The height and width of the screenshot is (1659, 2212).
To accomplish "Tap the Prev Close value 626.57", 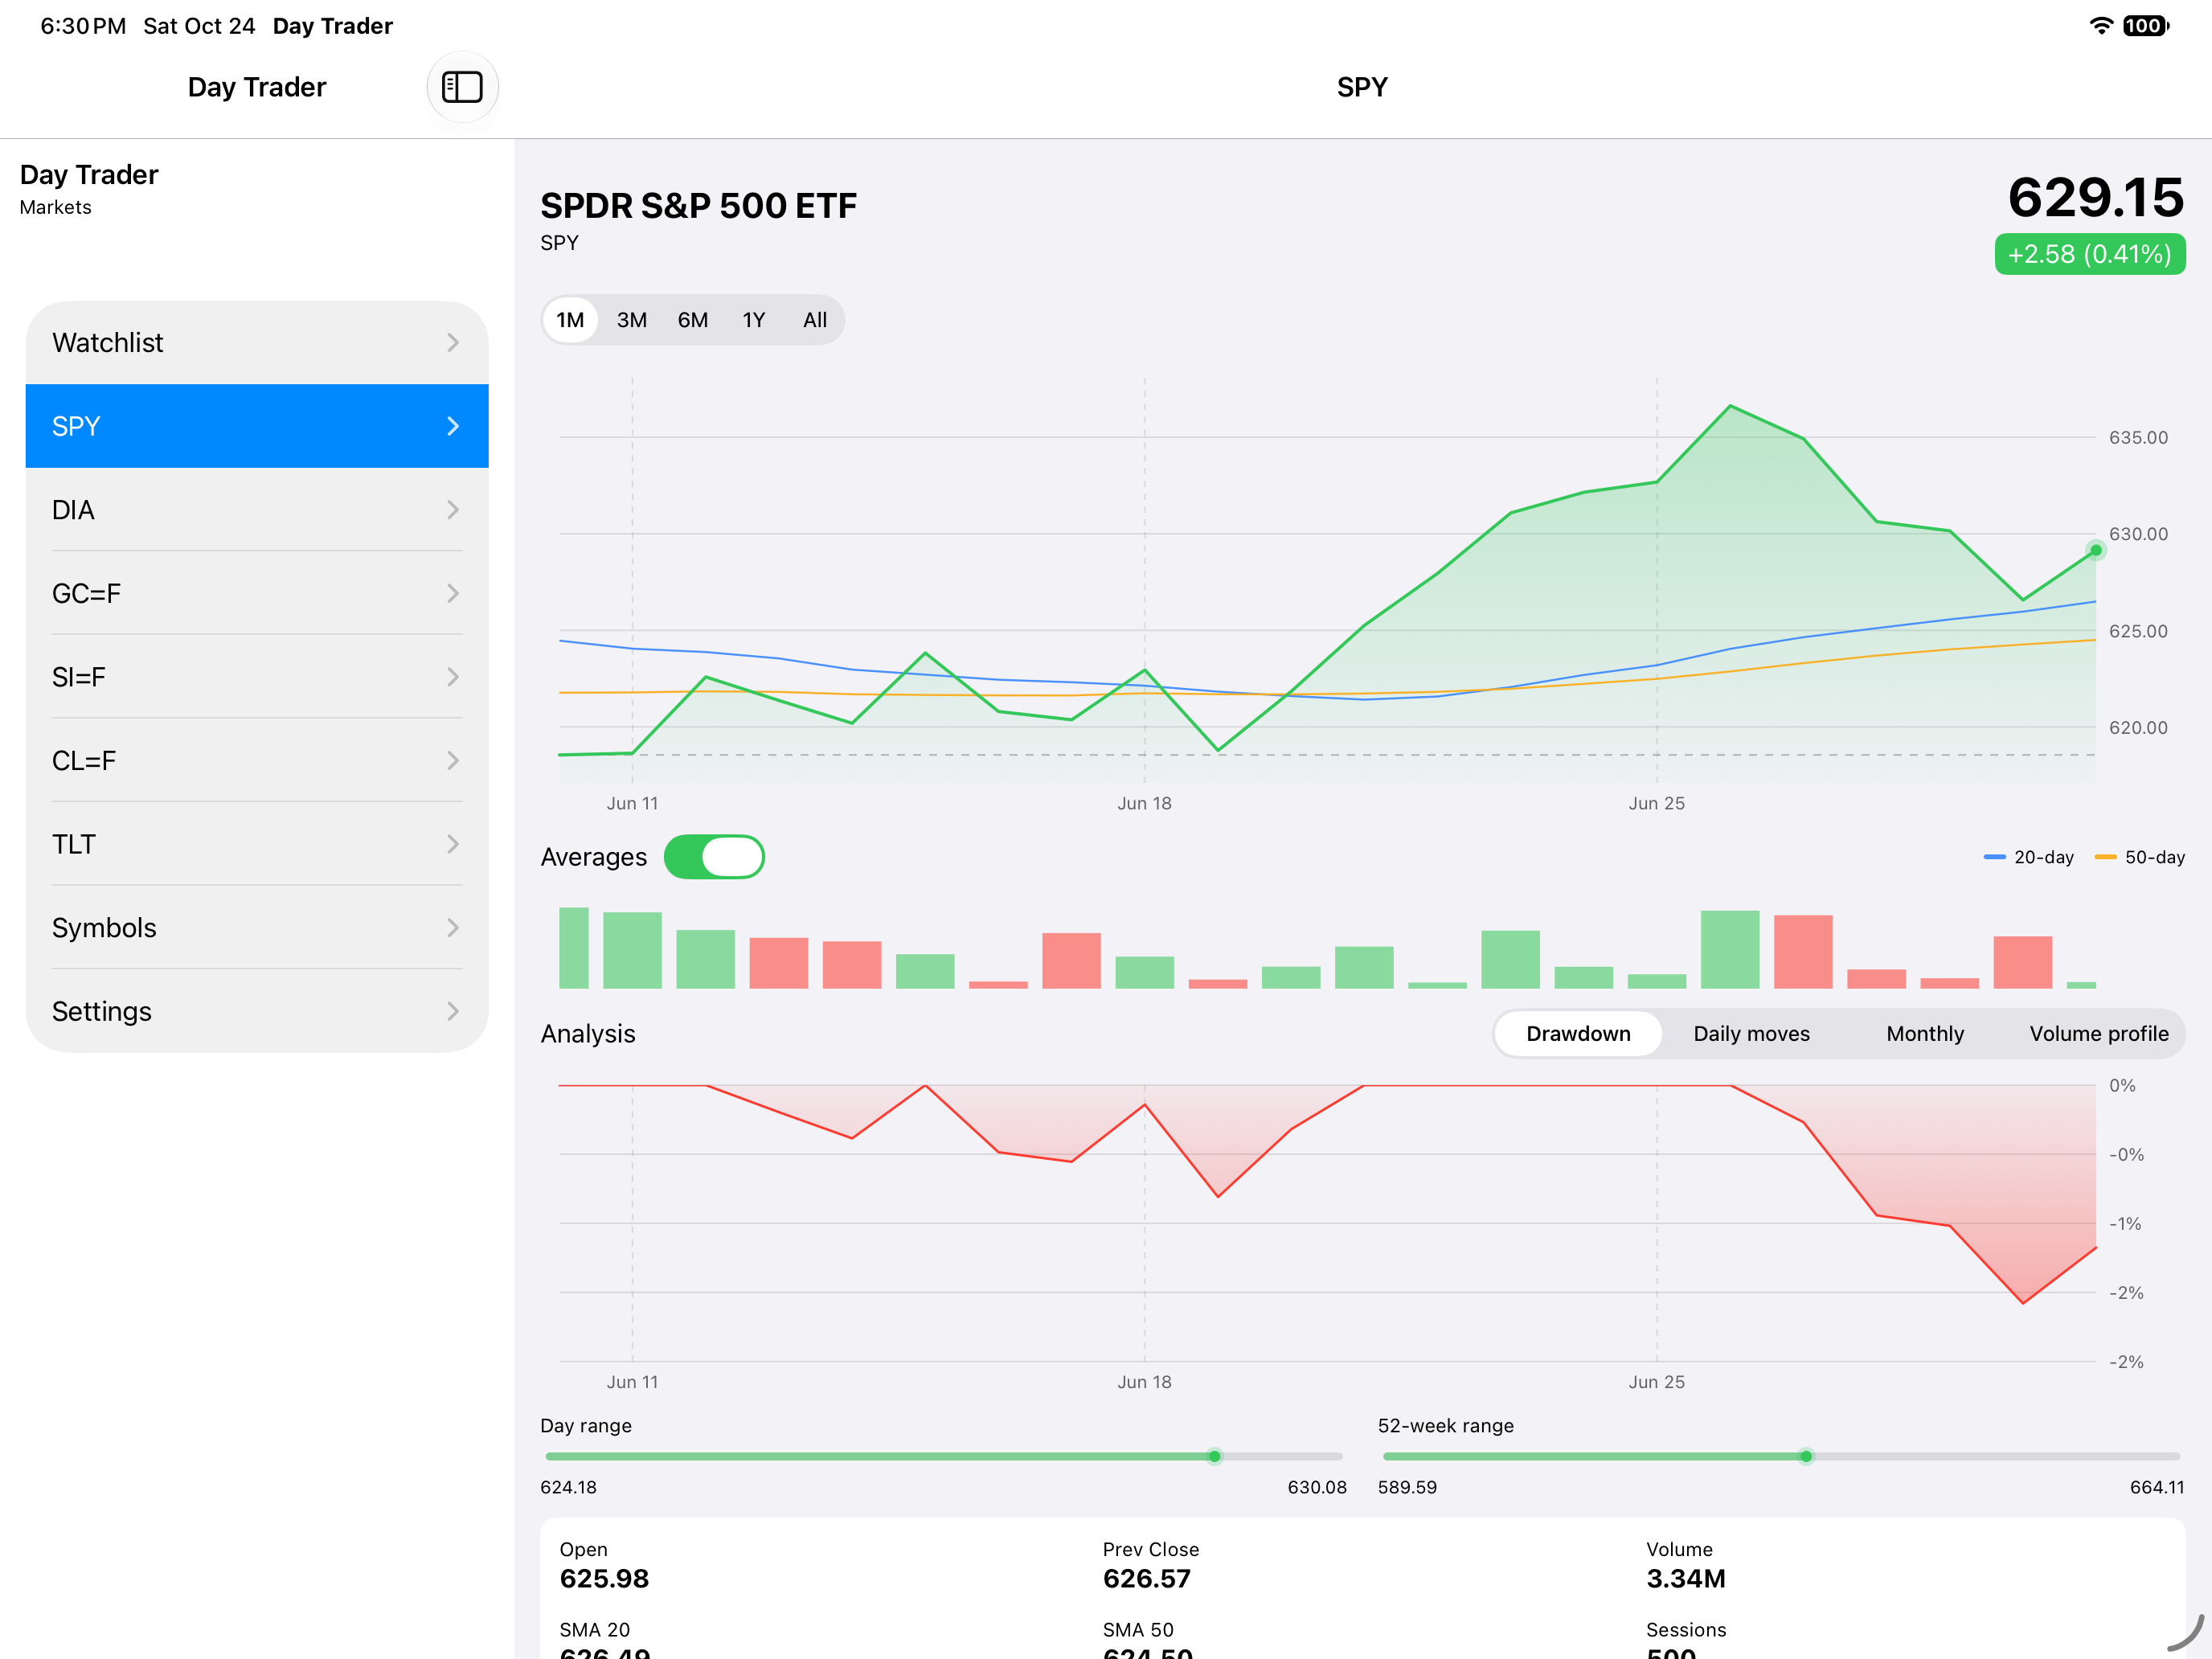I will tap(1146, 1578).
